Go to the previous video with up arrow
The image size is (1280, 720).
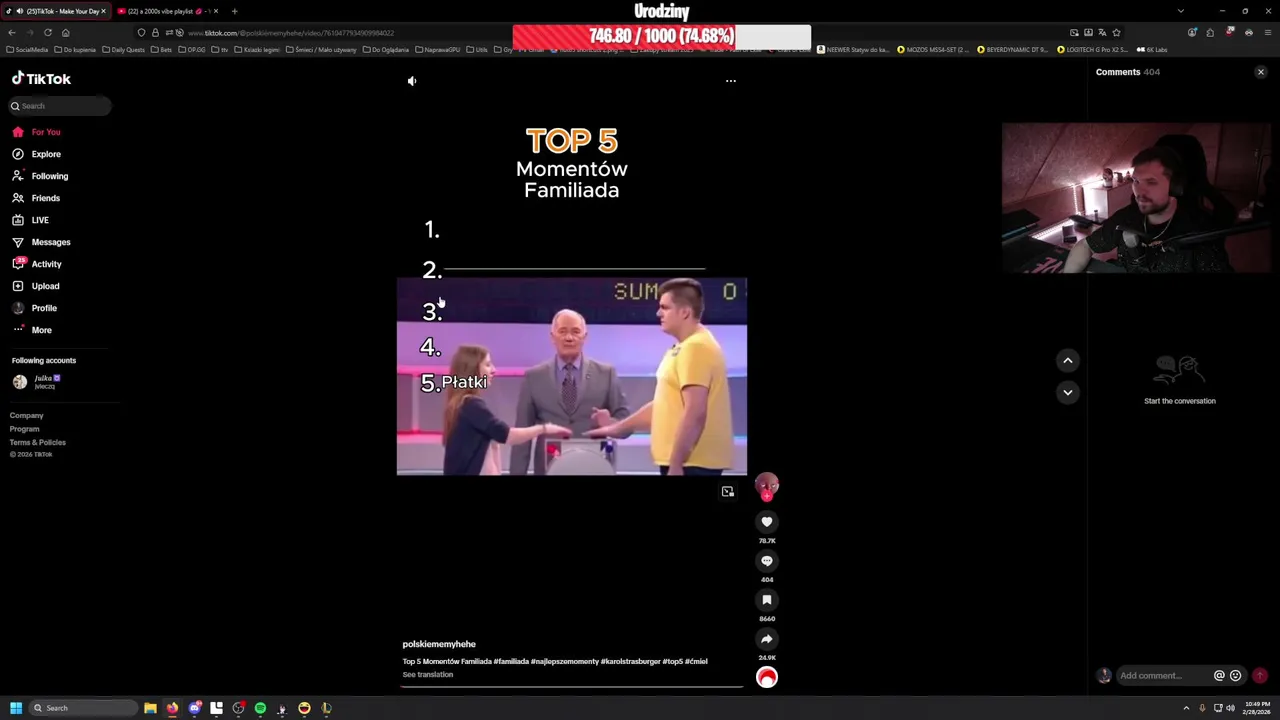(x=1068, y=360)
